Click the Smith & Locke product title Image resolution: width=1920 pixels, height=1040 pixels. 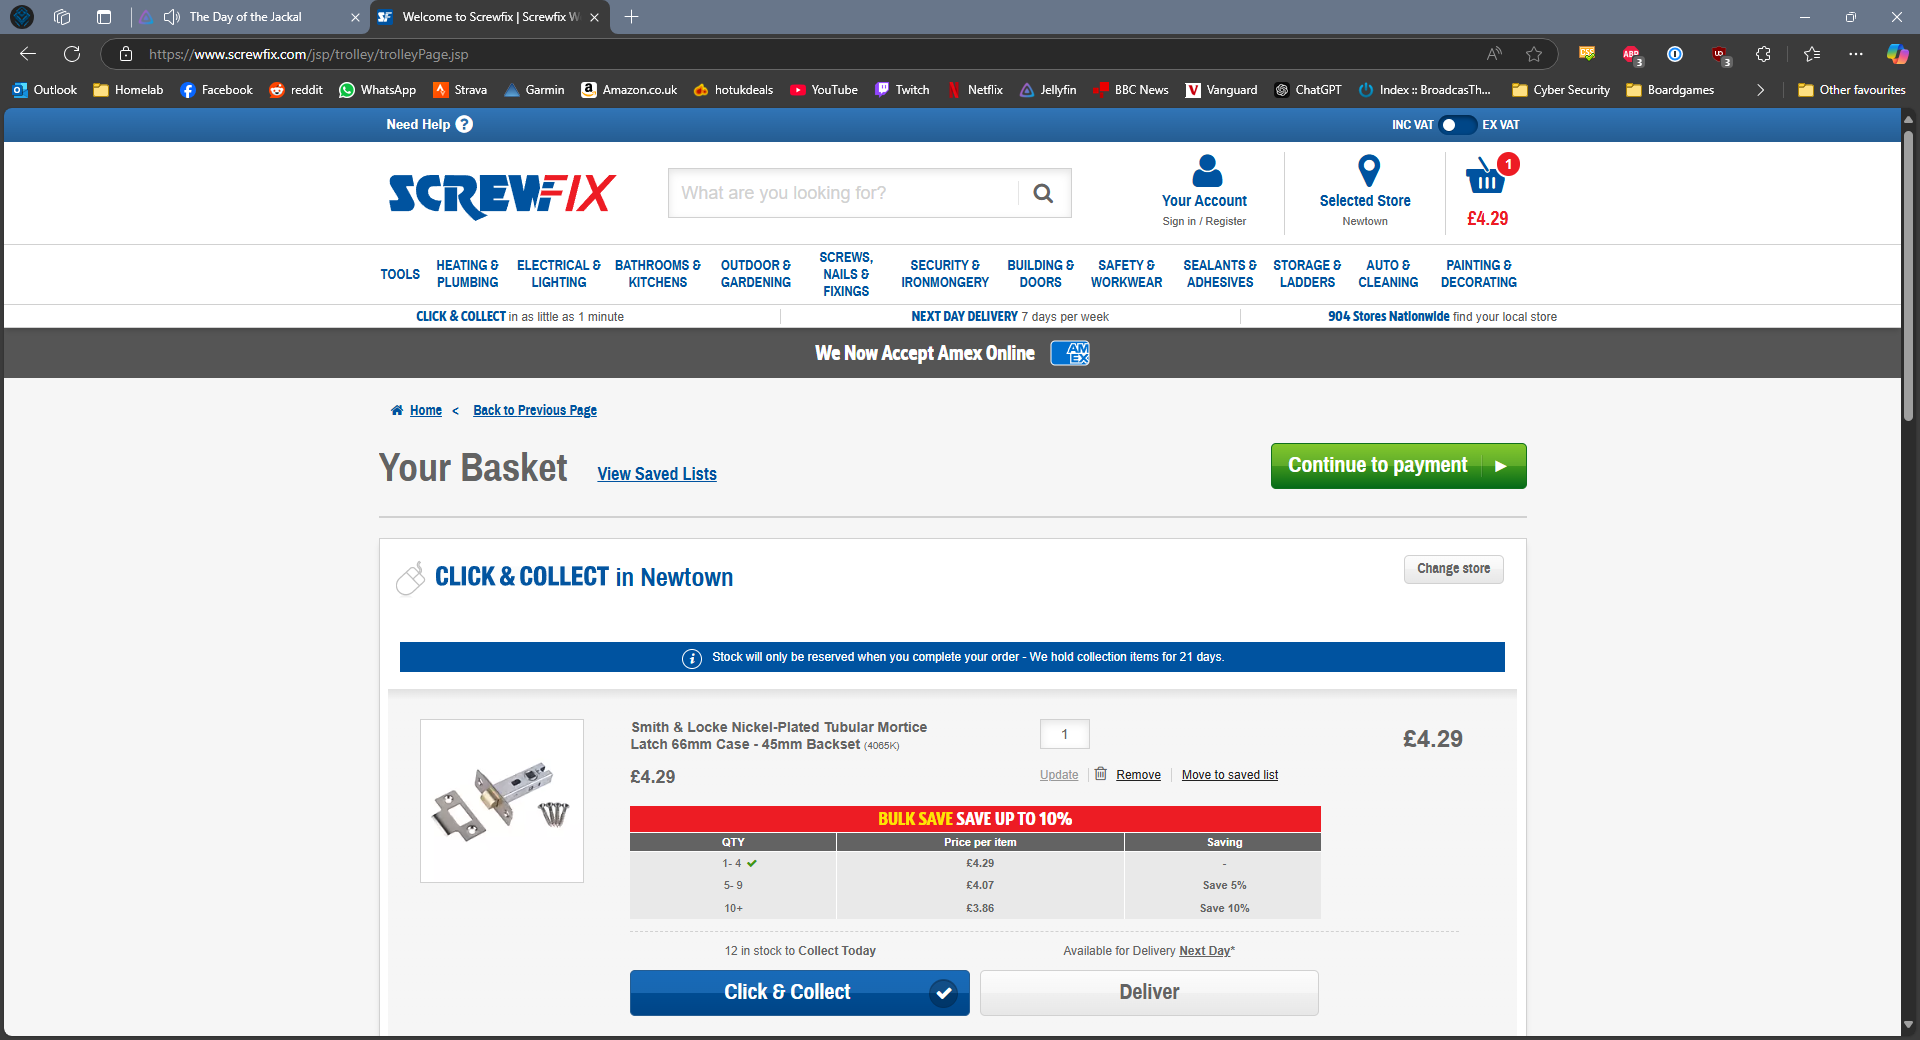pyautogui.click(x=778, y=735)
